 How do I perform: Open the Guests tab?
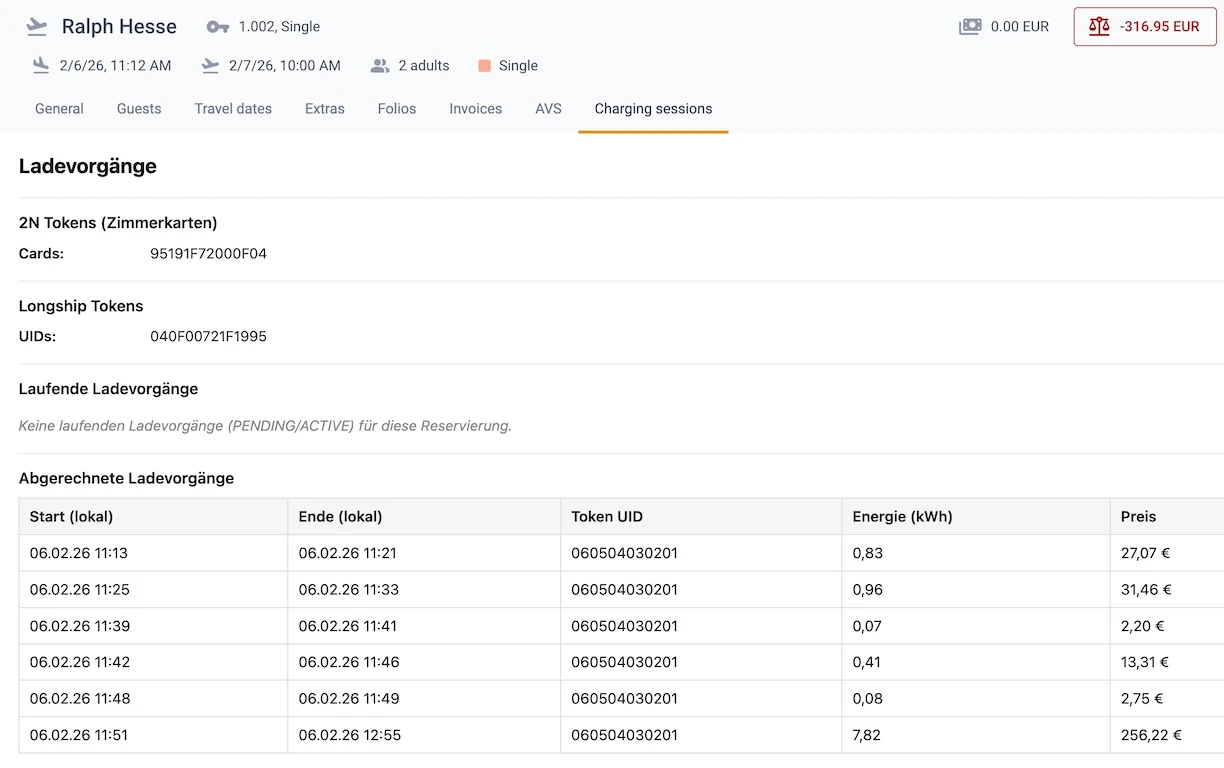click(x=138, y=108)
